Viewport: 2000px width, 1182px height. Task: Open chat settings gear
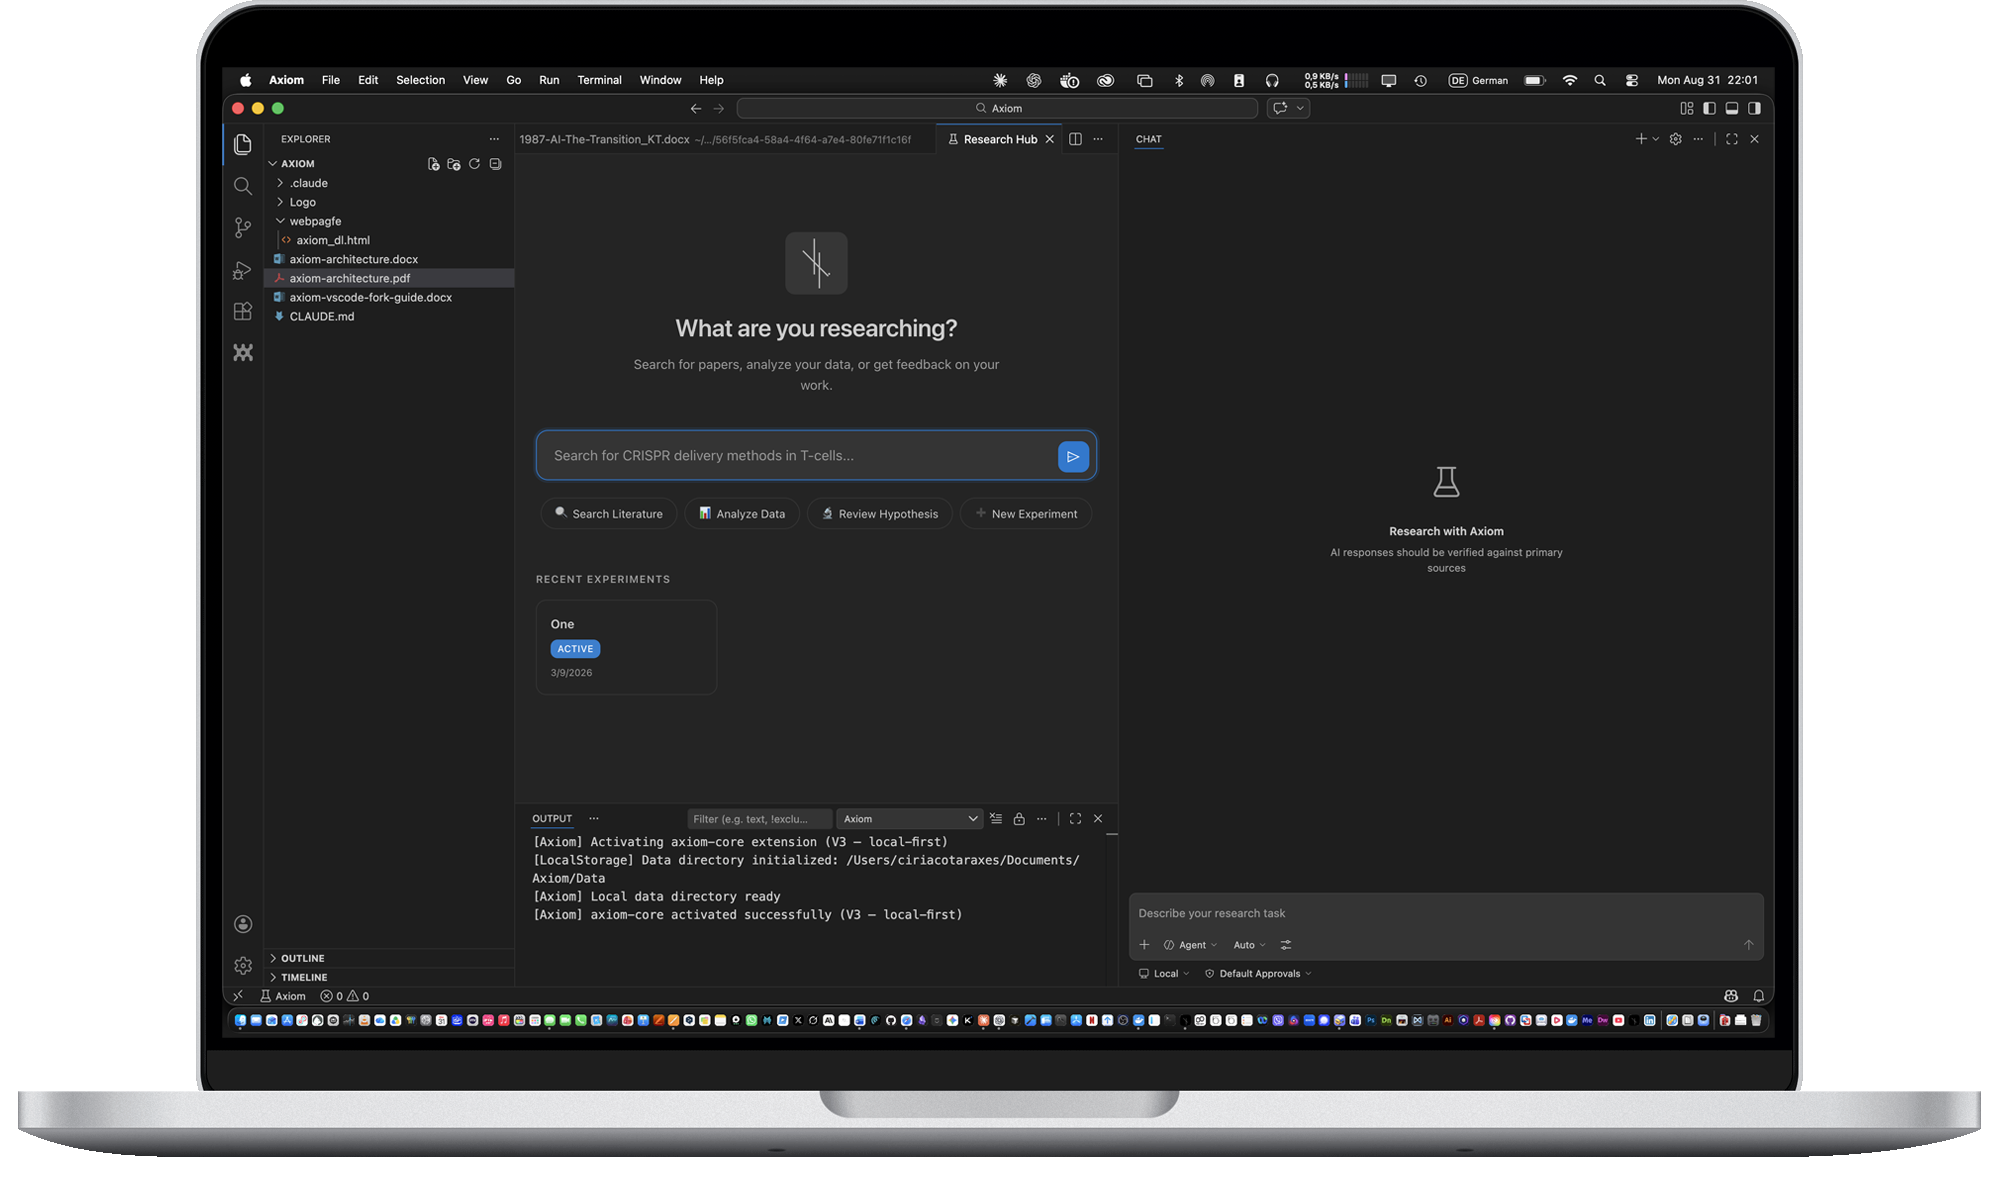1675,139
